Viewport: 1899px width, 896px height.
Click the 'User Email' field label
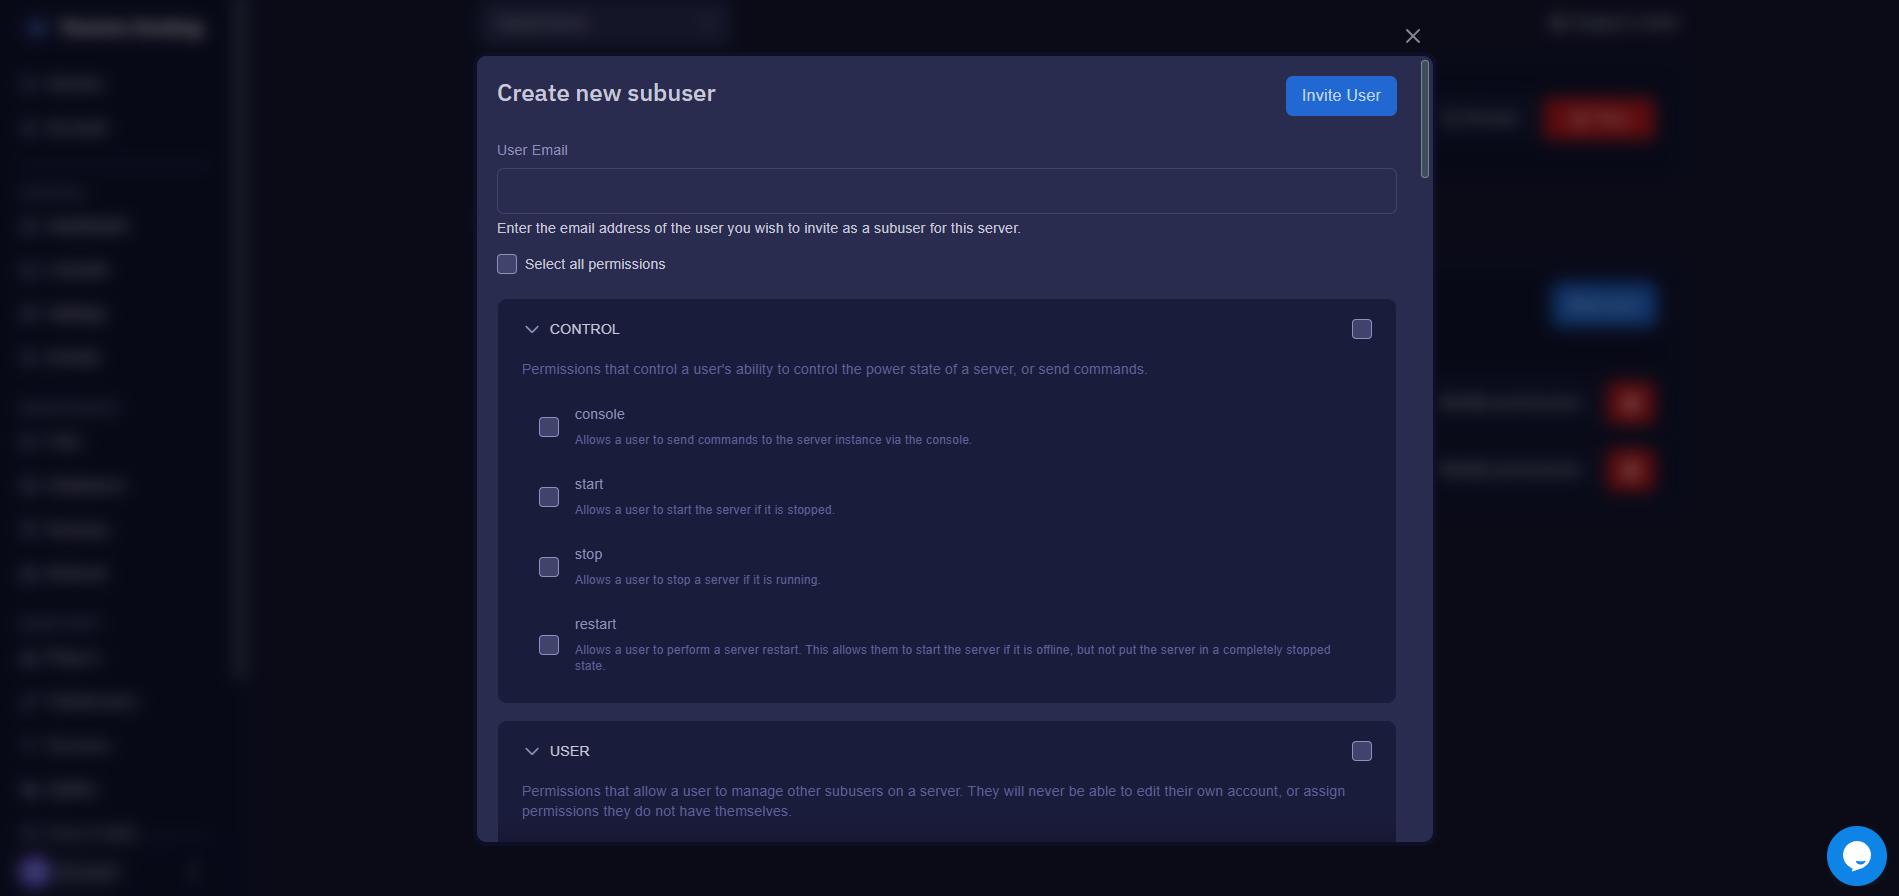[532, 150]
